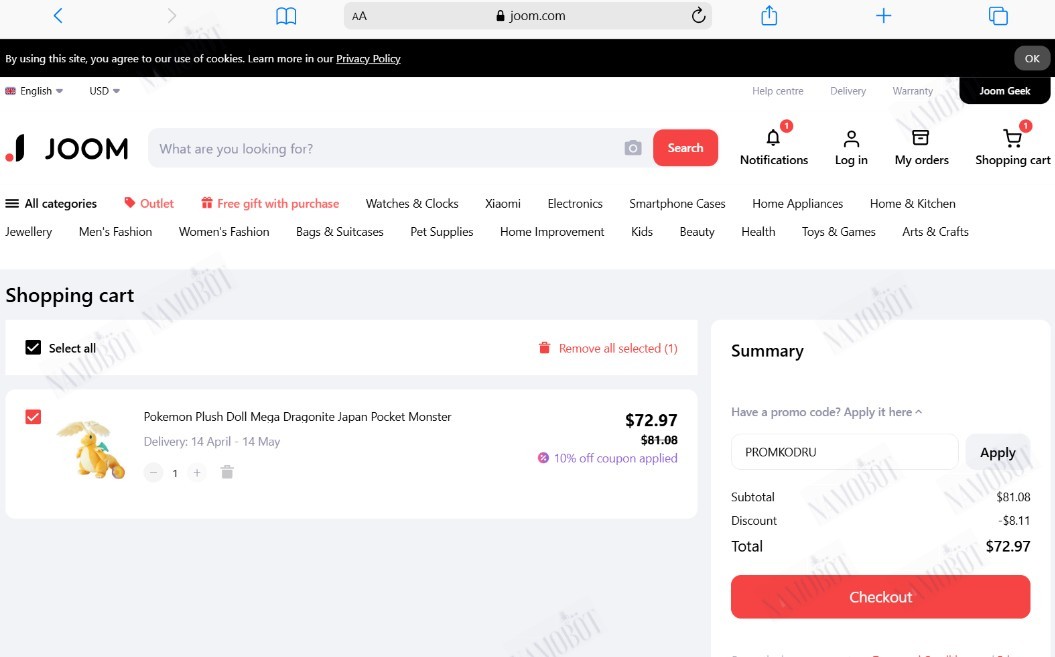The width and height of the screenshot is (1055, 657).
Task: Click the Log in person icon
Action: pyautogui.click(x=851, y=139)
